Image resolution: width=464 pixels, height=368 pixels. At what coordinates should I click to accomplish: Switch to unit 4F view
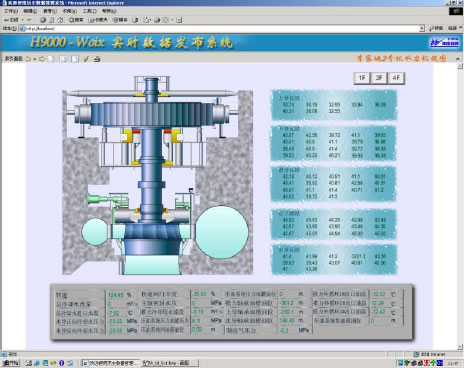(x=396, y=78)
